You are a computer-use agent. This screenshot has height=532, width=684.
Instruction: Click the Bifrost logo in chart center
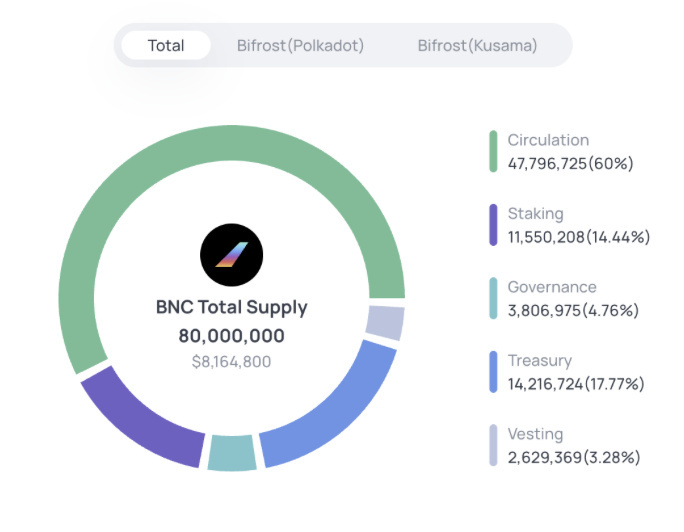tap(232, 255)
